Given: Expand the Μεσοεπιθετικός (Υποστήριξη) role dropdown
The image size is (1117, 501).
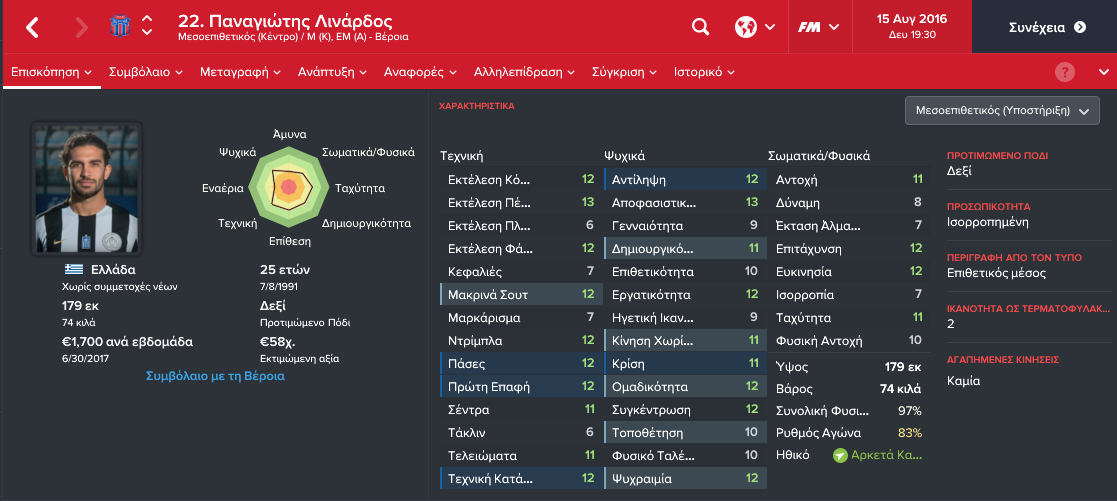Looking at the screenshot, I should pyautogui.click(x=1002, y=110).
